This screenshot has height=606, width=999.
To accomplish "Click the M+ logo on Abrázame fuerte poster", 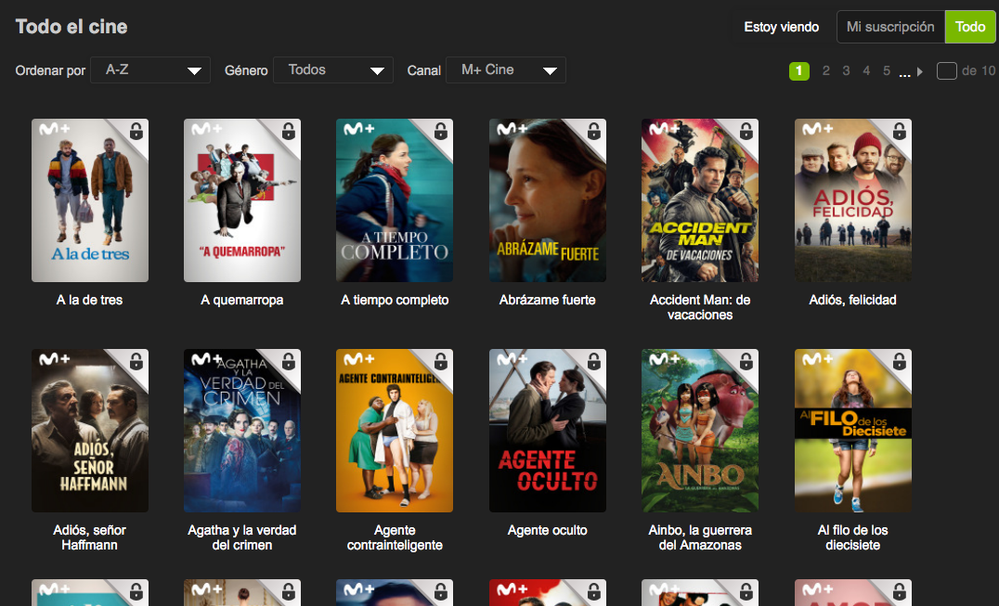I will coord(512,129).
